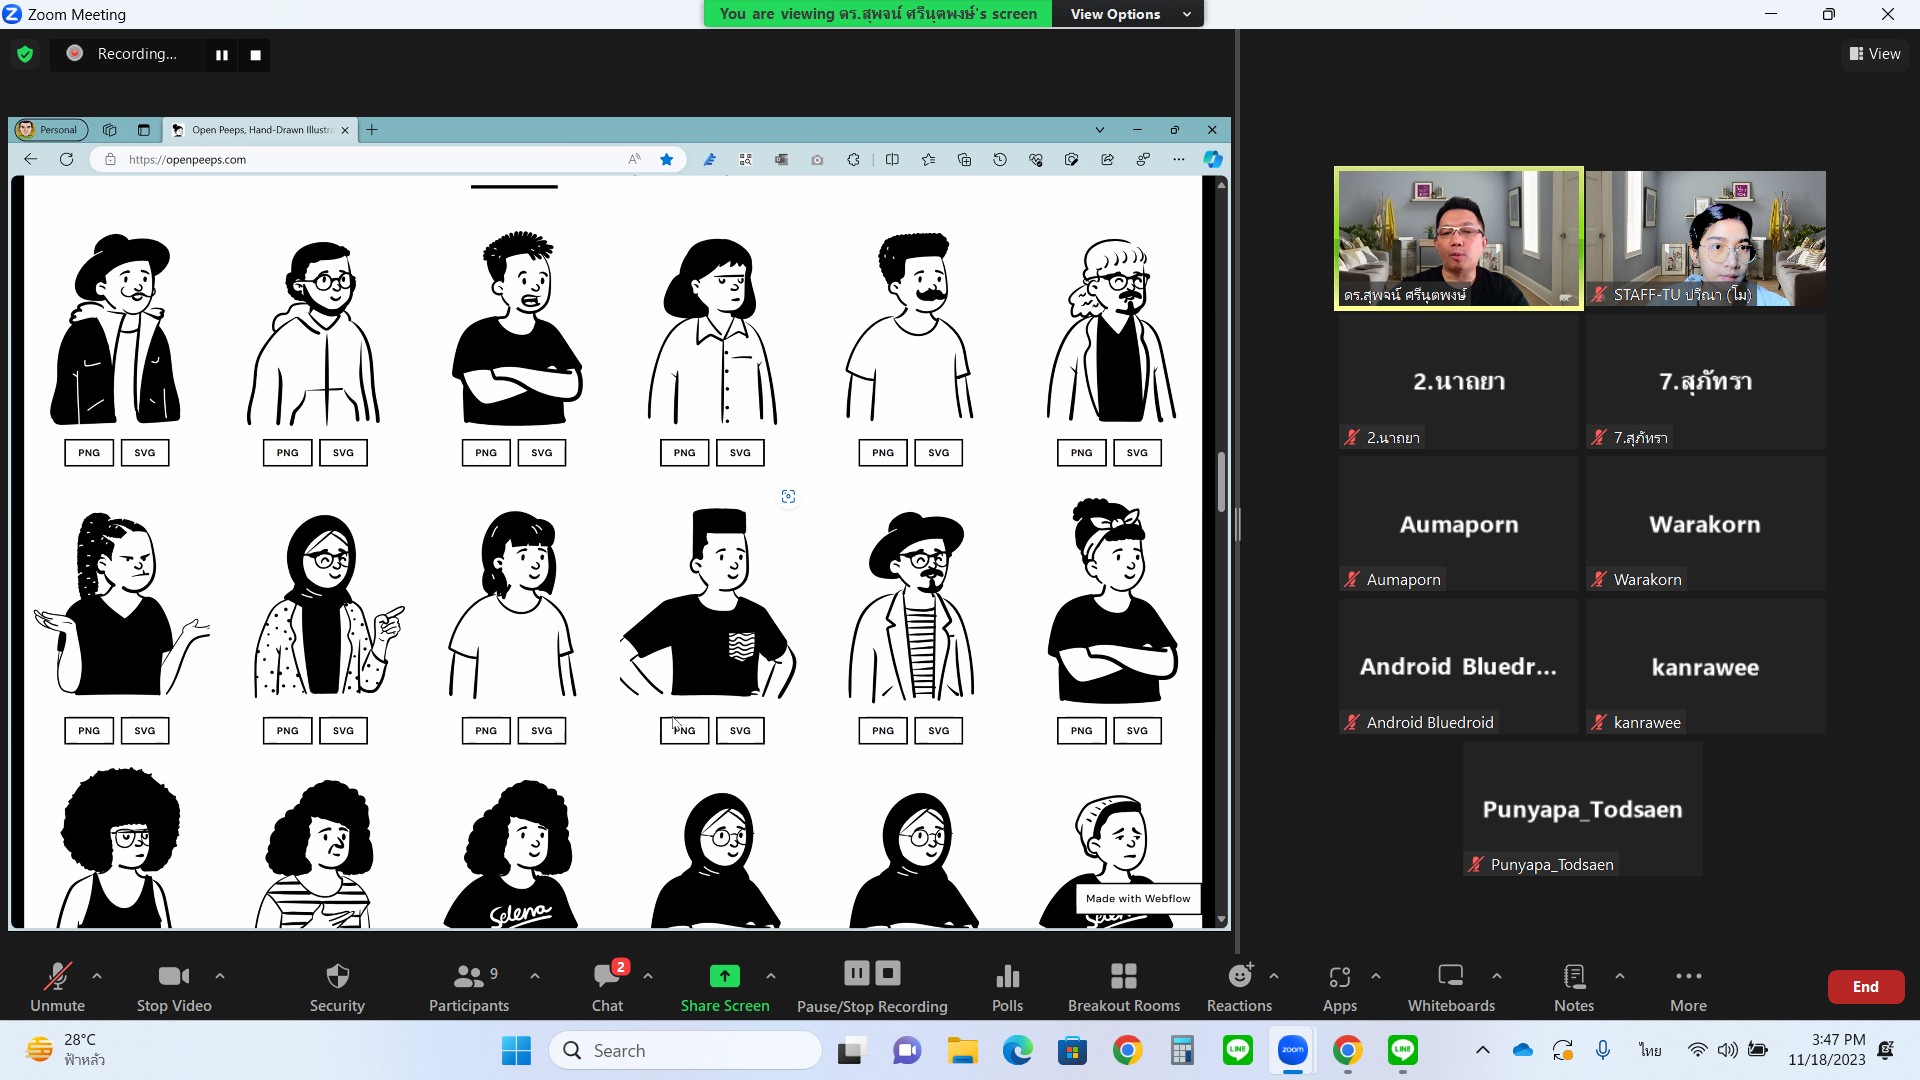The image size is (1920, 1080).
Task: Open Zoom Apps
Action: (1340, 986)
